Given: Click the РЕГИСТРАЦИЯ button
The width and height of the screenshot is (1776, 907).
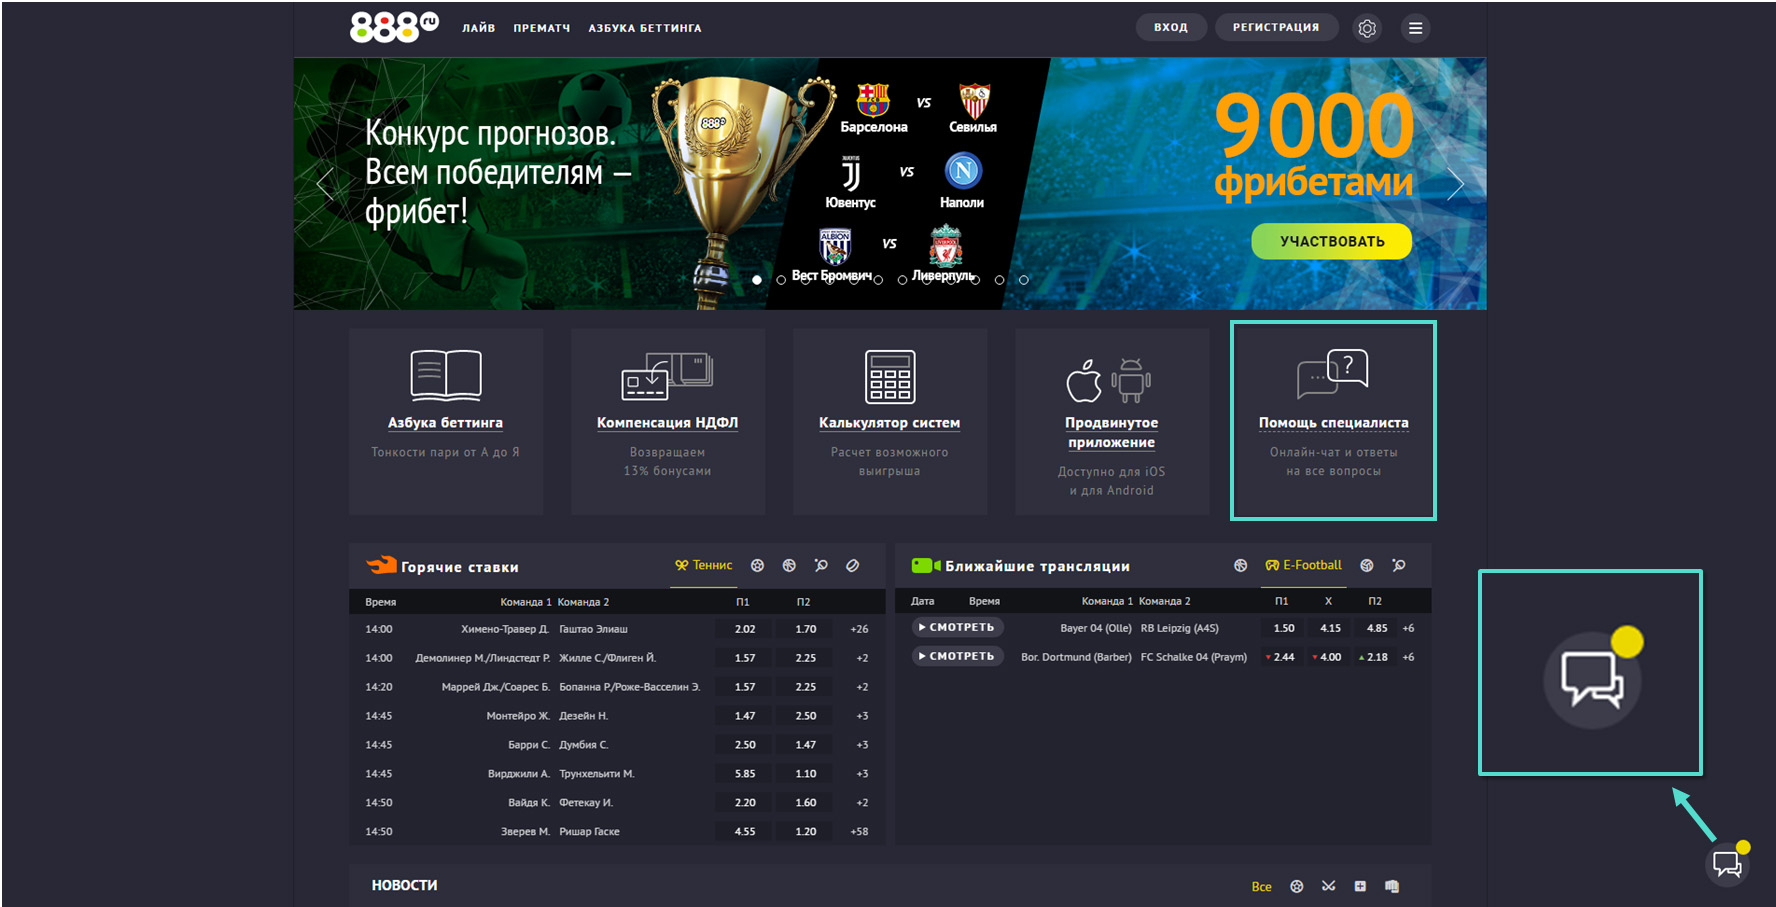Looking at the screenshot, I should [x=1276, y=28].
